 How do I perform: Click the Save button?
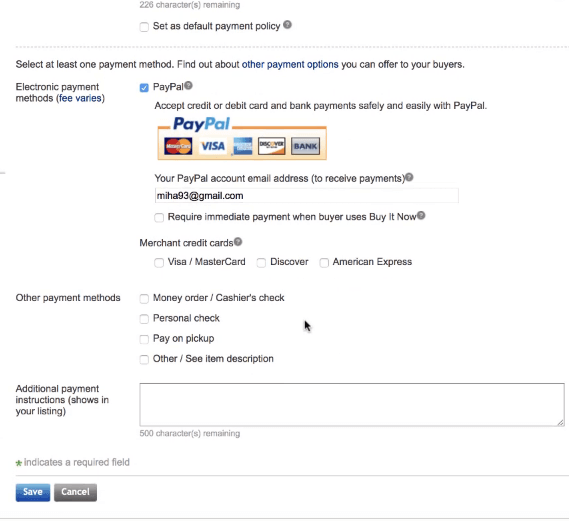(x=33, y=492)
